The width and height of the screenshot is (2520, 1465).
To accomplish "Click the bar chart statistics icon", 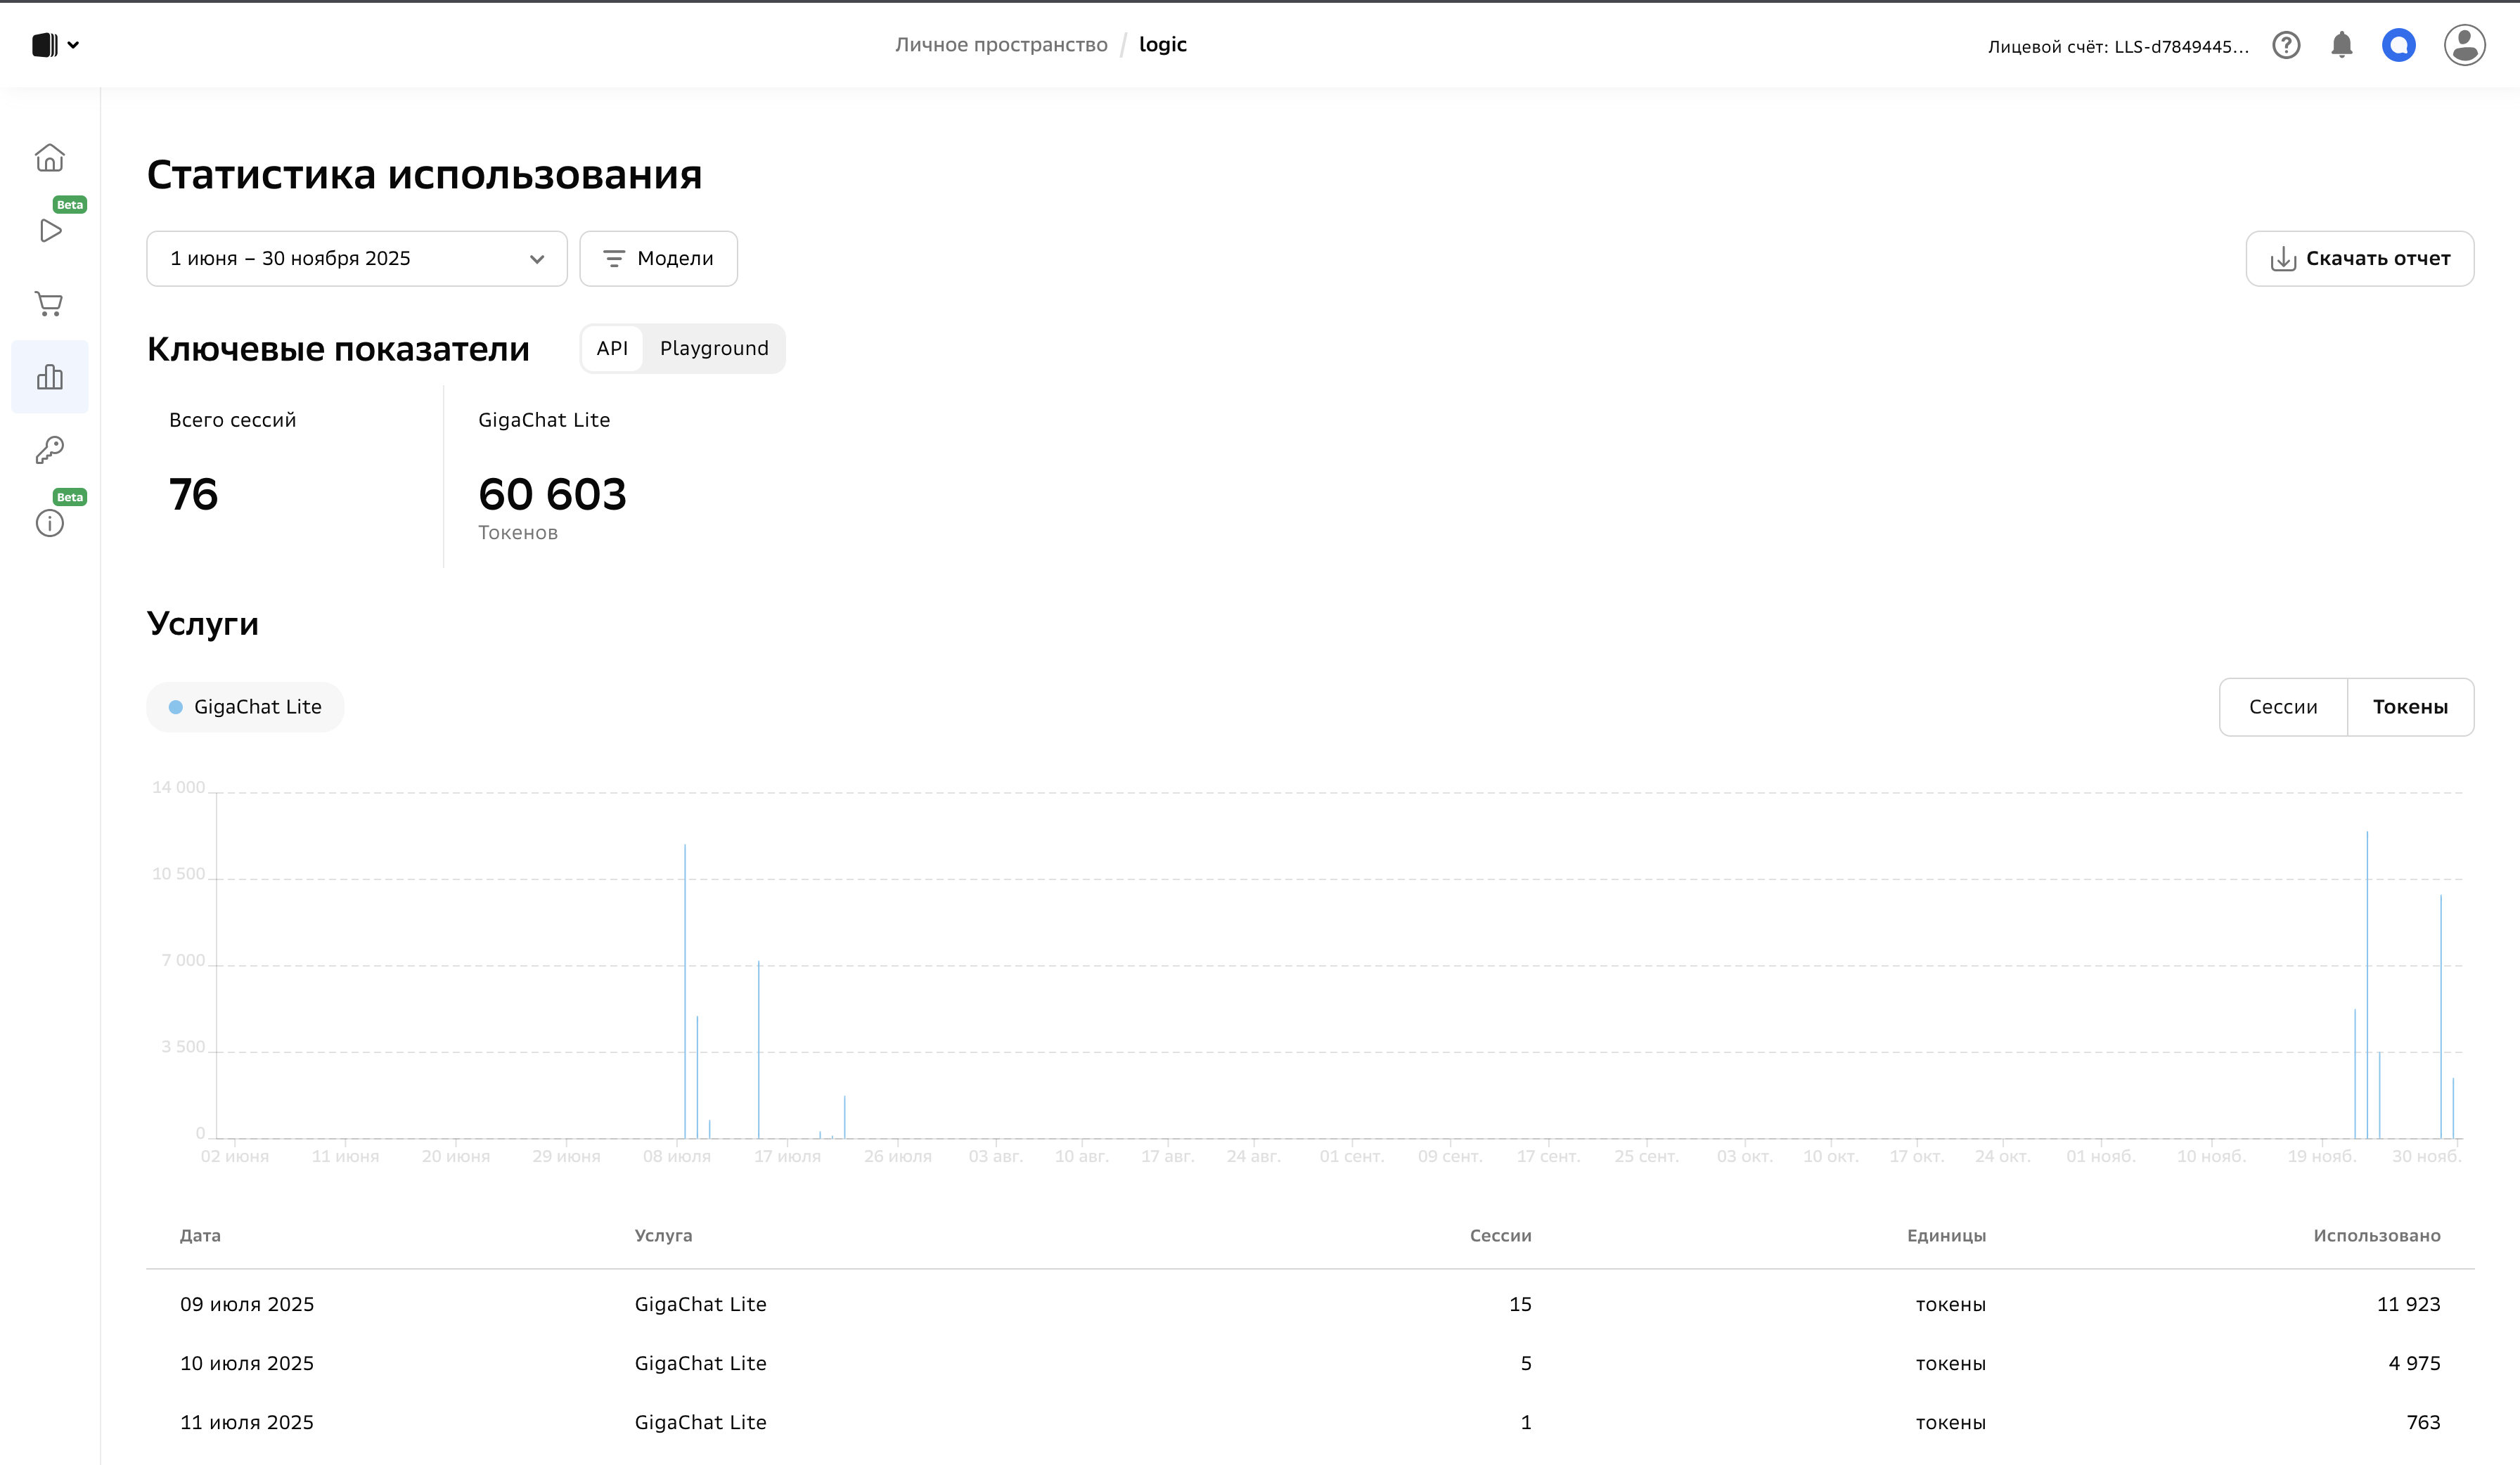I will (49, 377).
